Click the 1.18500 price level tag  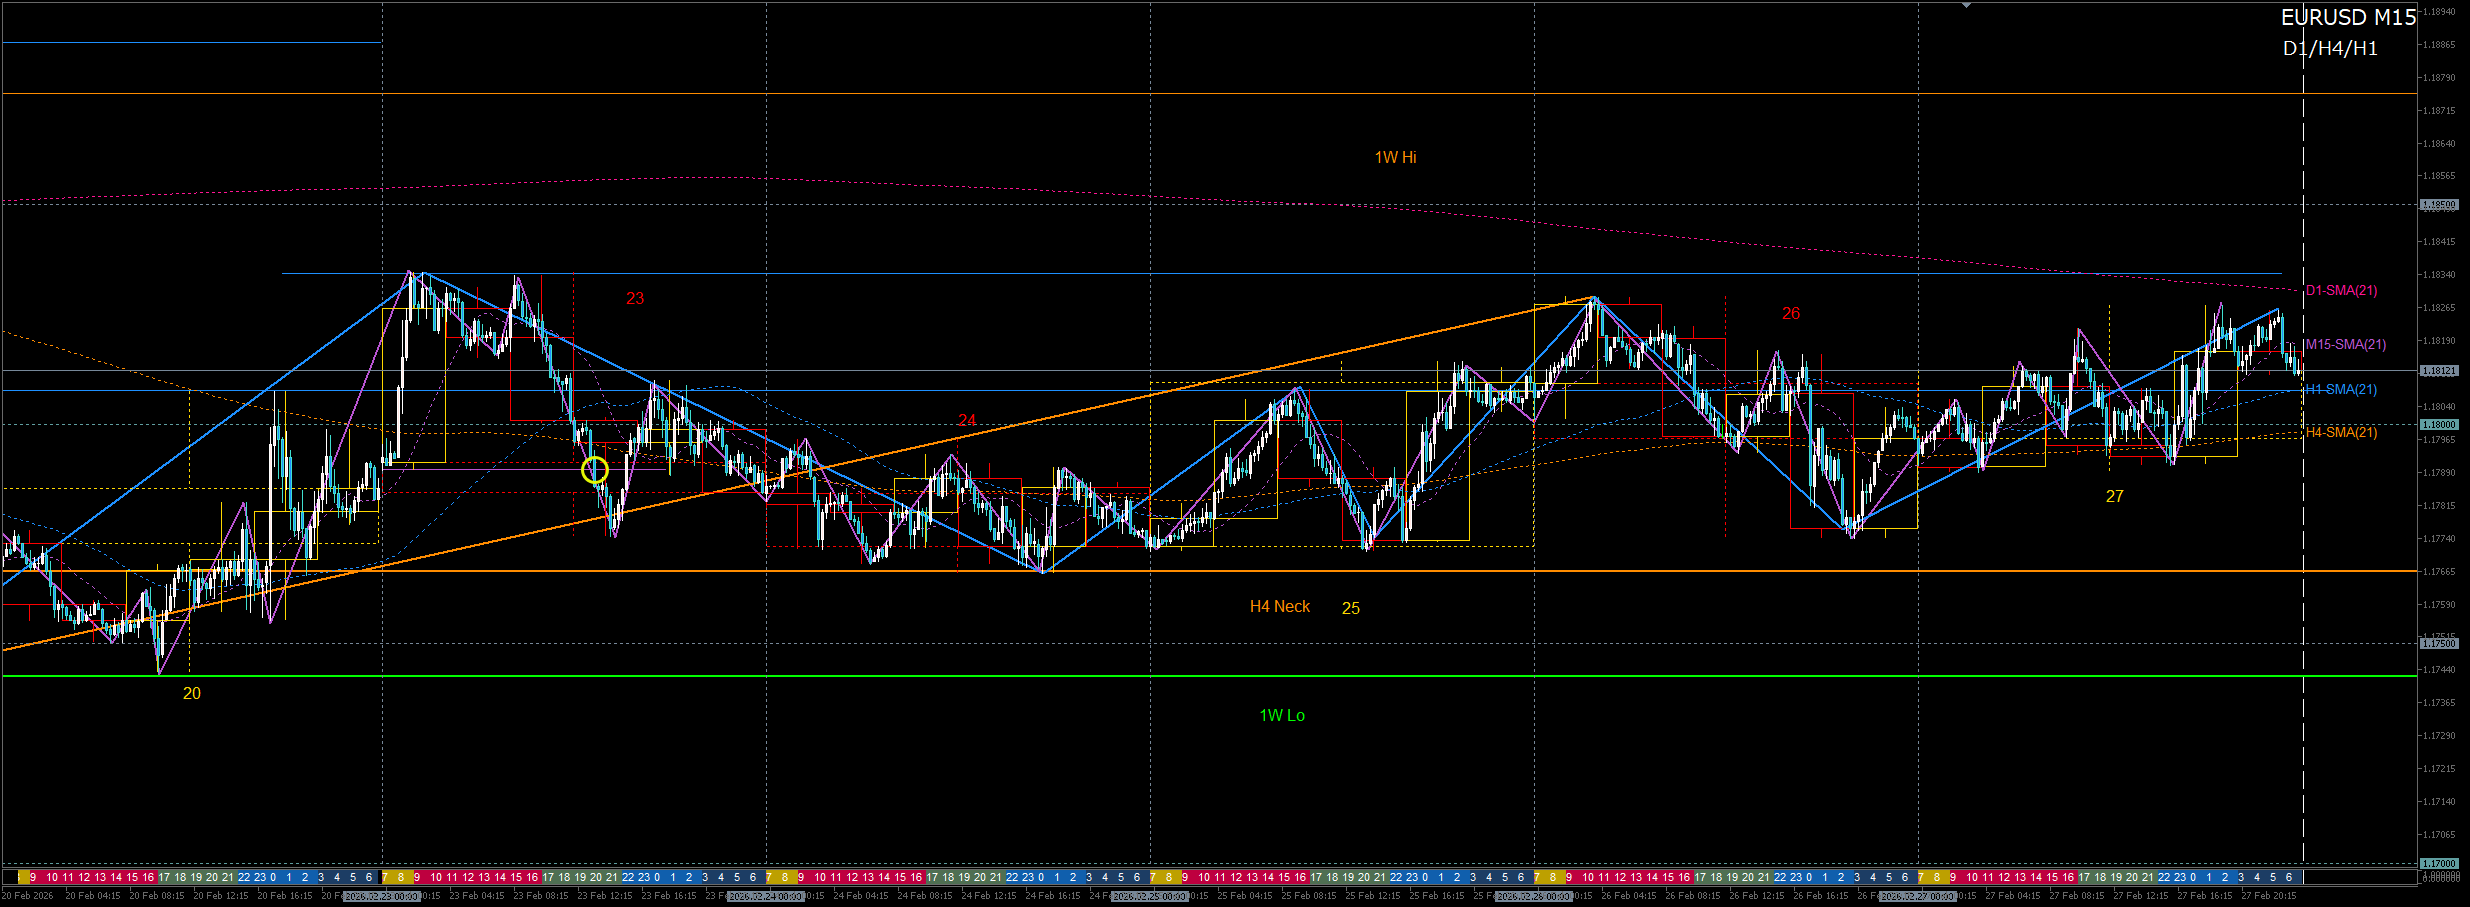[x=2438, y=205]
